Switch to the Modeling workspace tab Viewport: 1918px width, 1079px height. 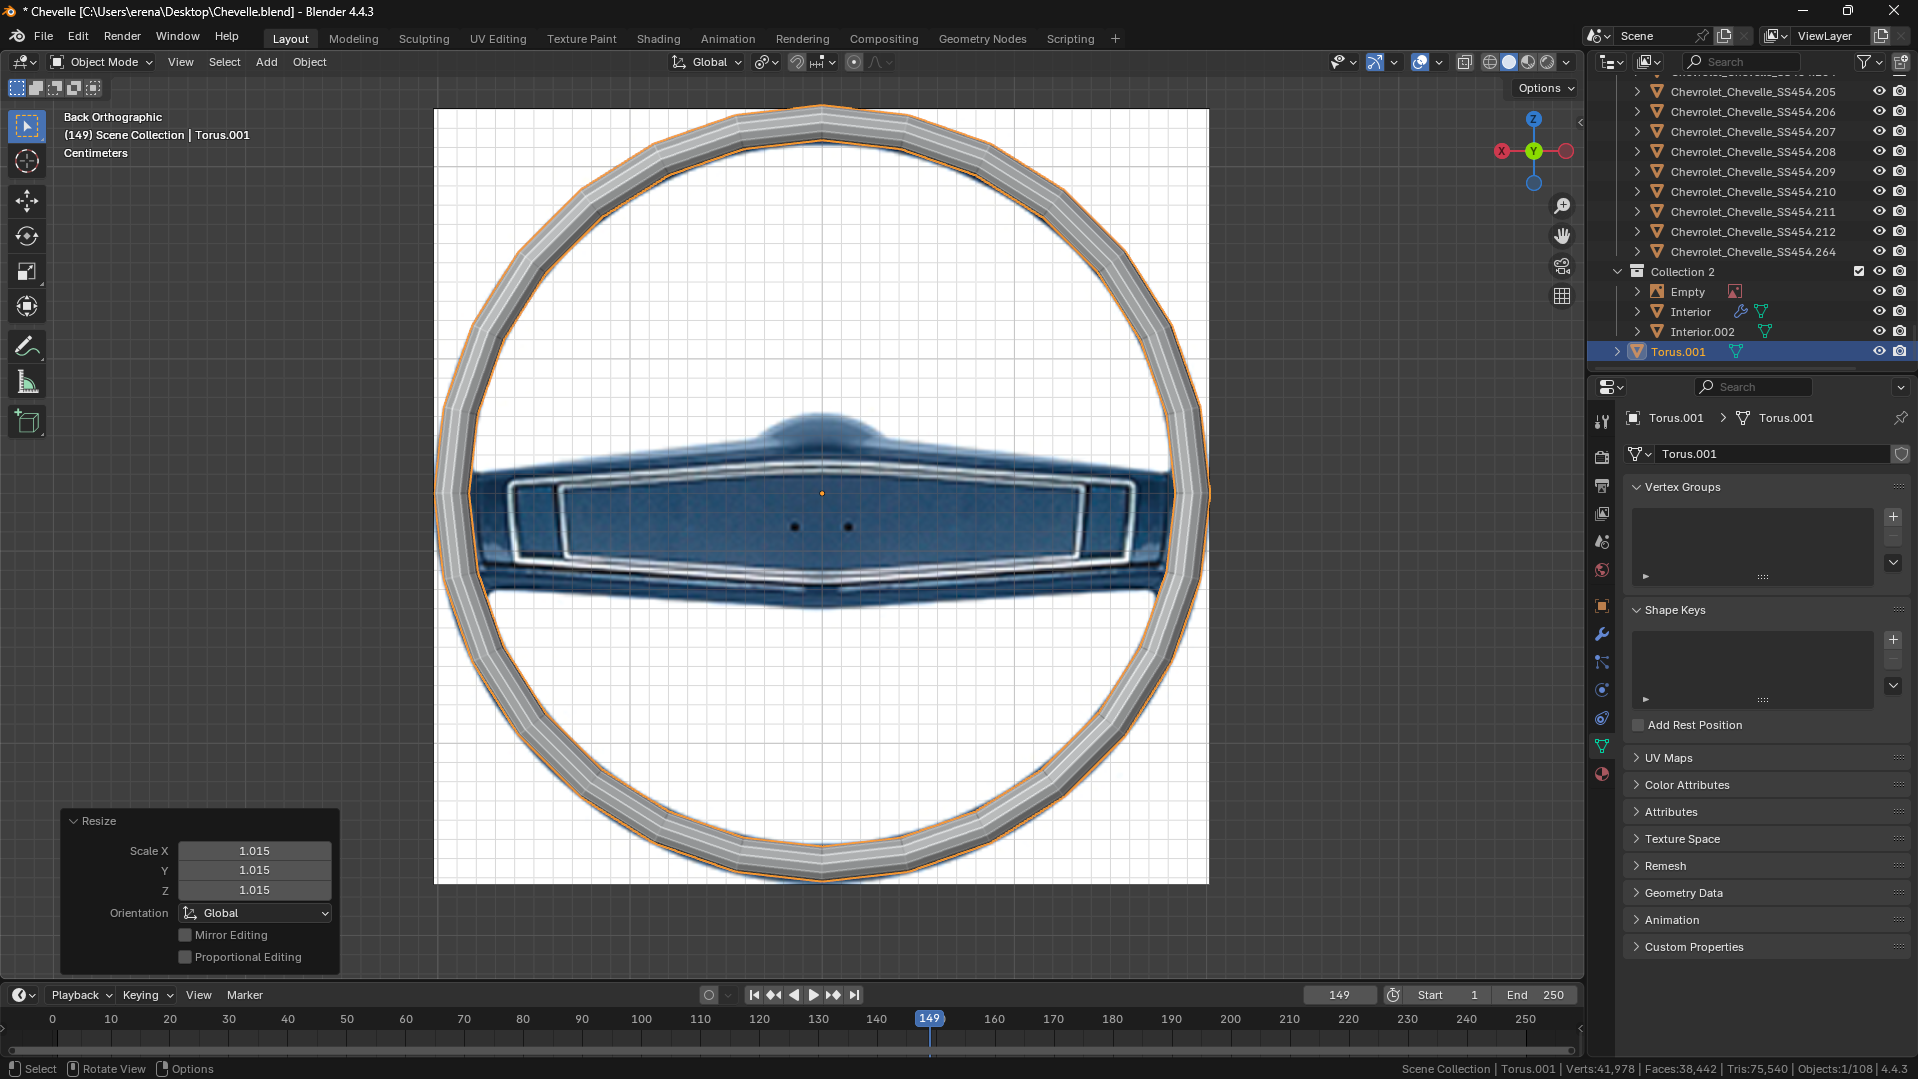(x=354, y=39)
